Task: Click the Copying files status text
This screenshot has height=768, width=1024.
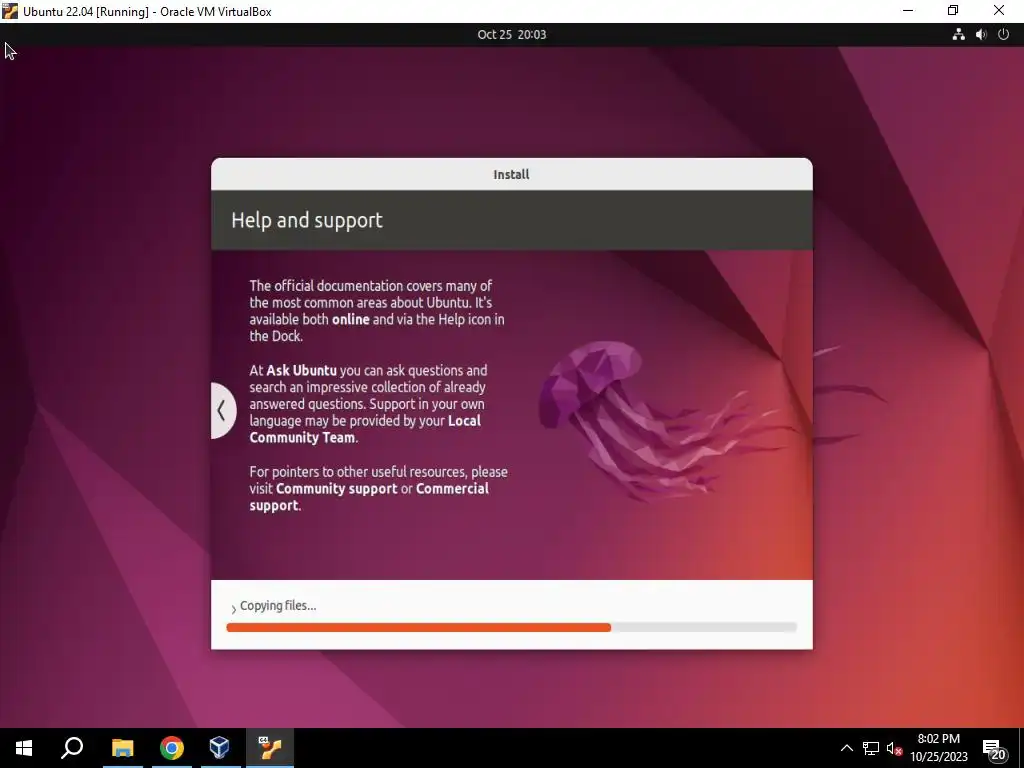Action: point(278,605)
